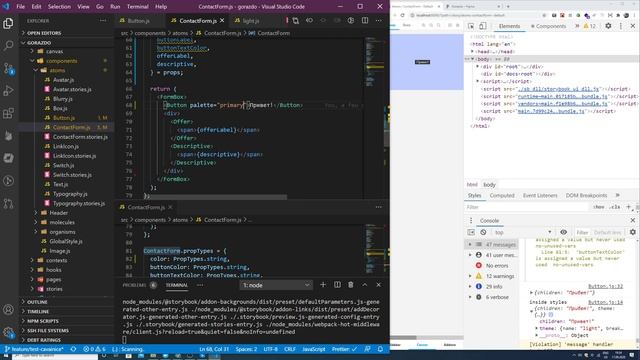Viewport: 640px width, 360px height.
Task: Switch to the PROBLEMS panel tab
Action: point(134,285)
